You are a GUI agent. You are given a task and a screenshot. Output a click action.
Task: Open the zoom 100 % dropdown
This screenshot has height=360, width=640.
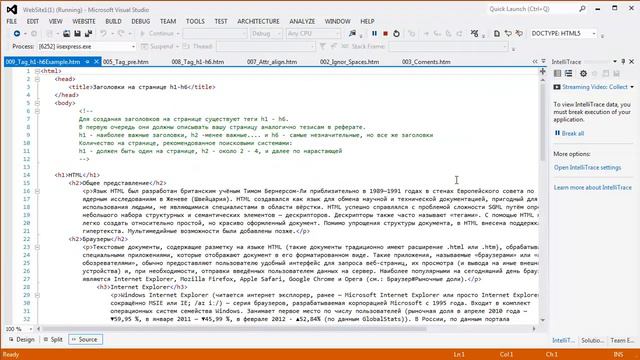pyautogui.click(x=30, y=329)
